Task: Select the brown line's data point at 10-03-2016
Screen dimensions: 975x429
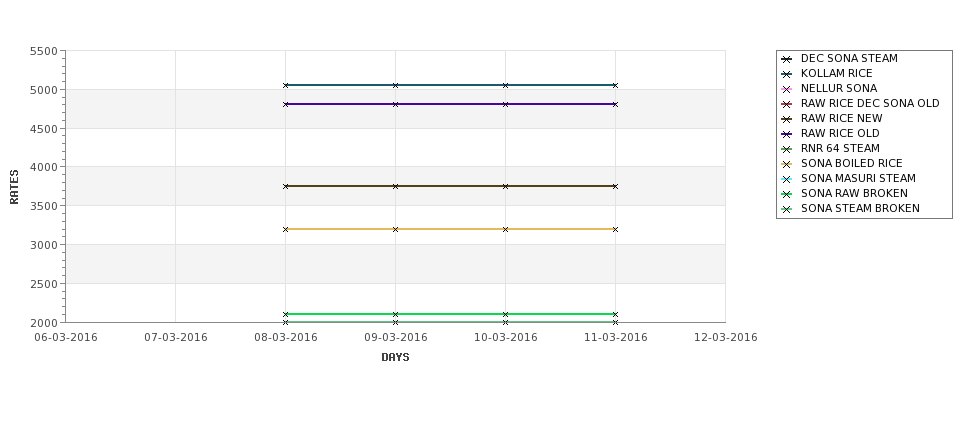Action: point(506,186)
